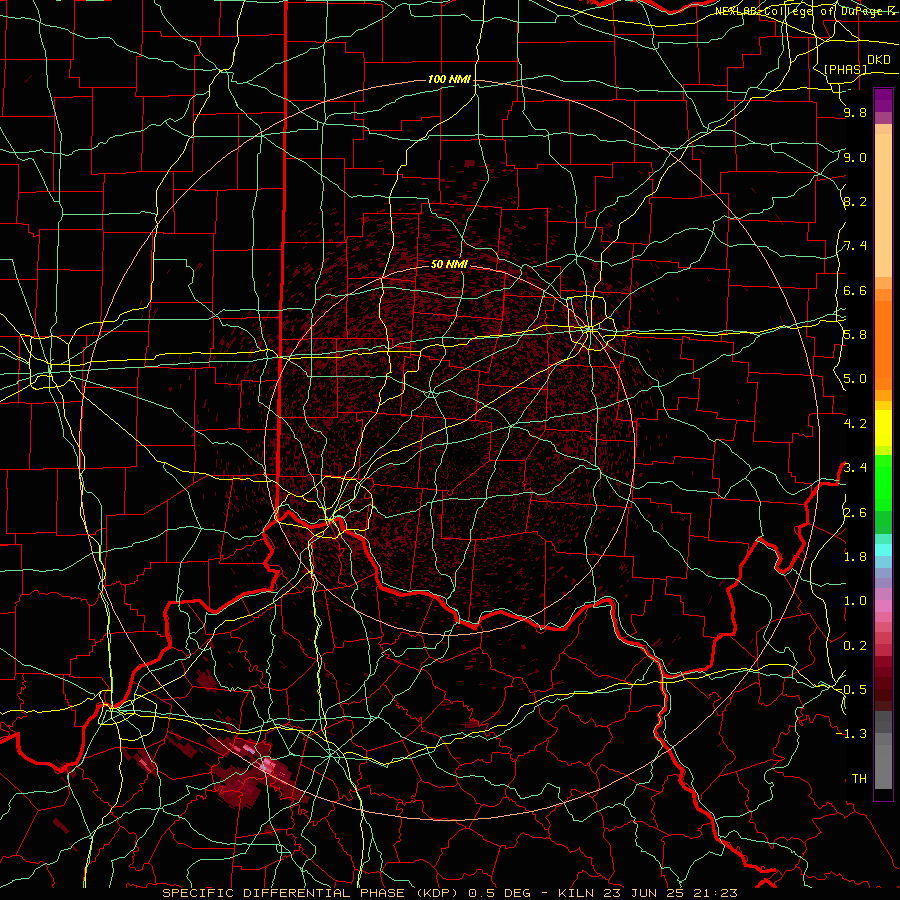The height and width of the screenshot is (900, 900).
Task: Click the 0.2 value on the color scale
Action: pyautogui.click(x=855, y=646)
